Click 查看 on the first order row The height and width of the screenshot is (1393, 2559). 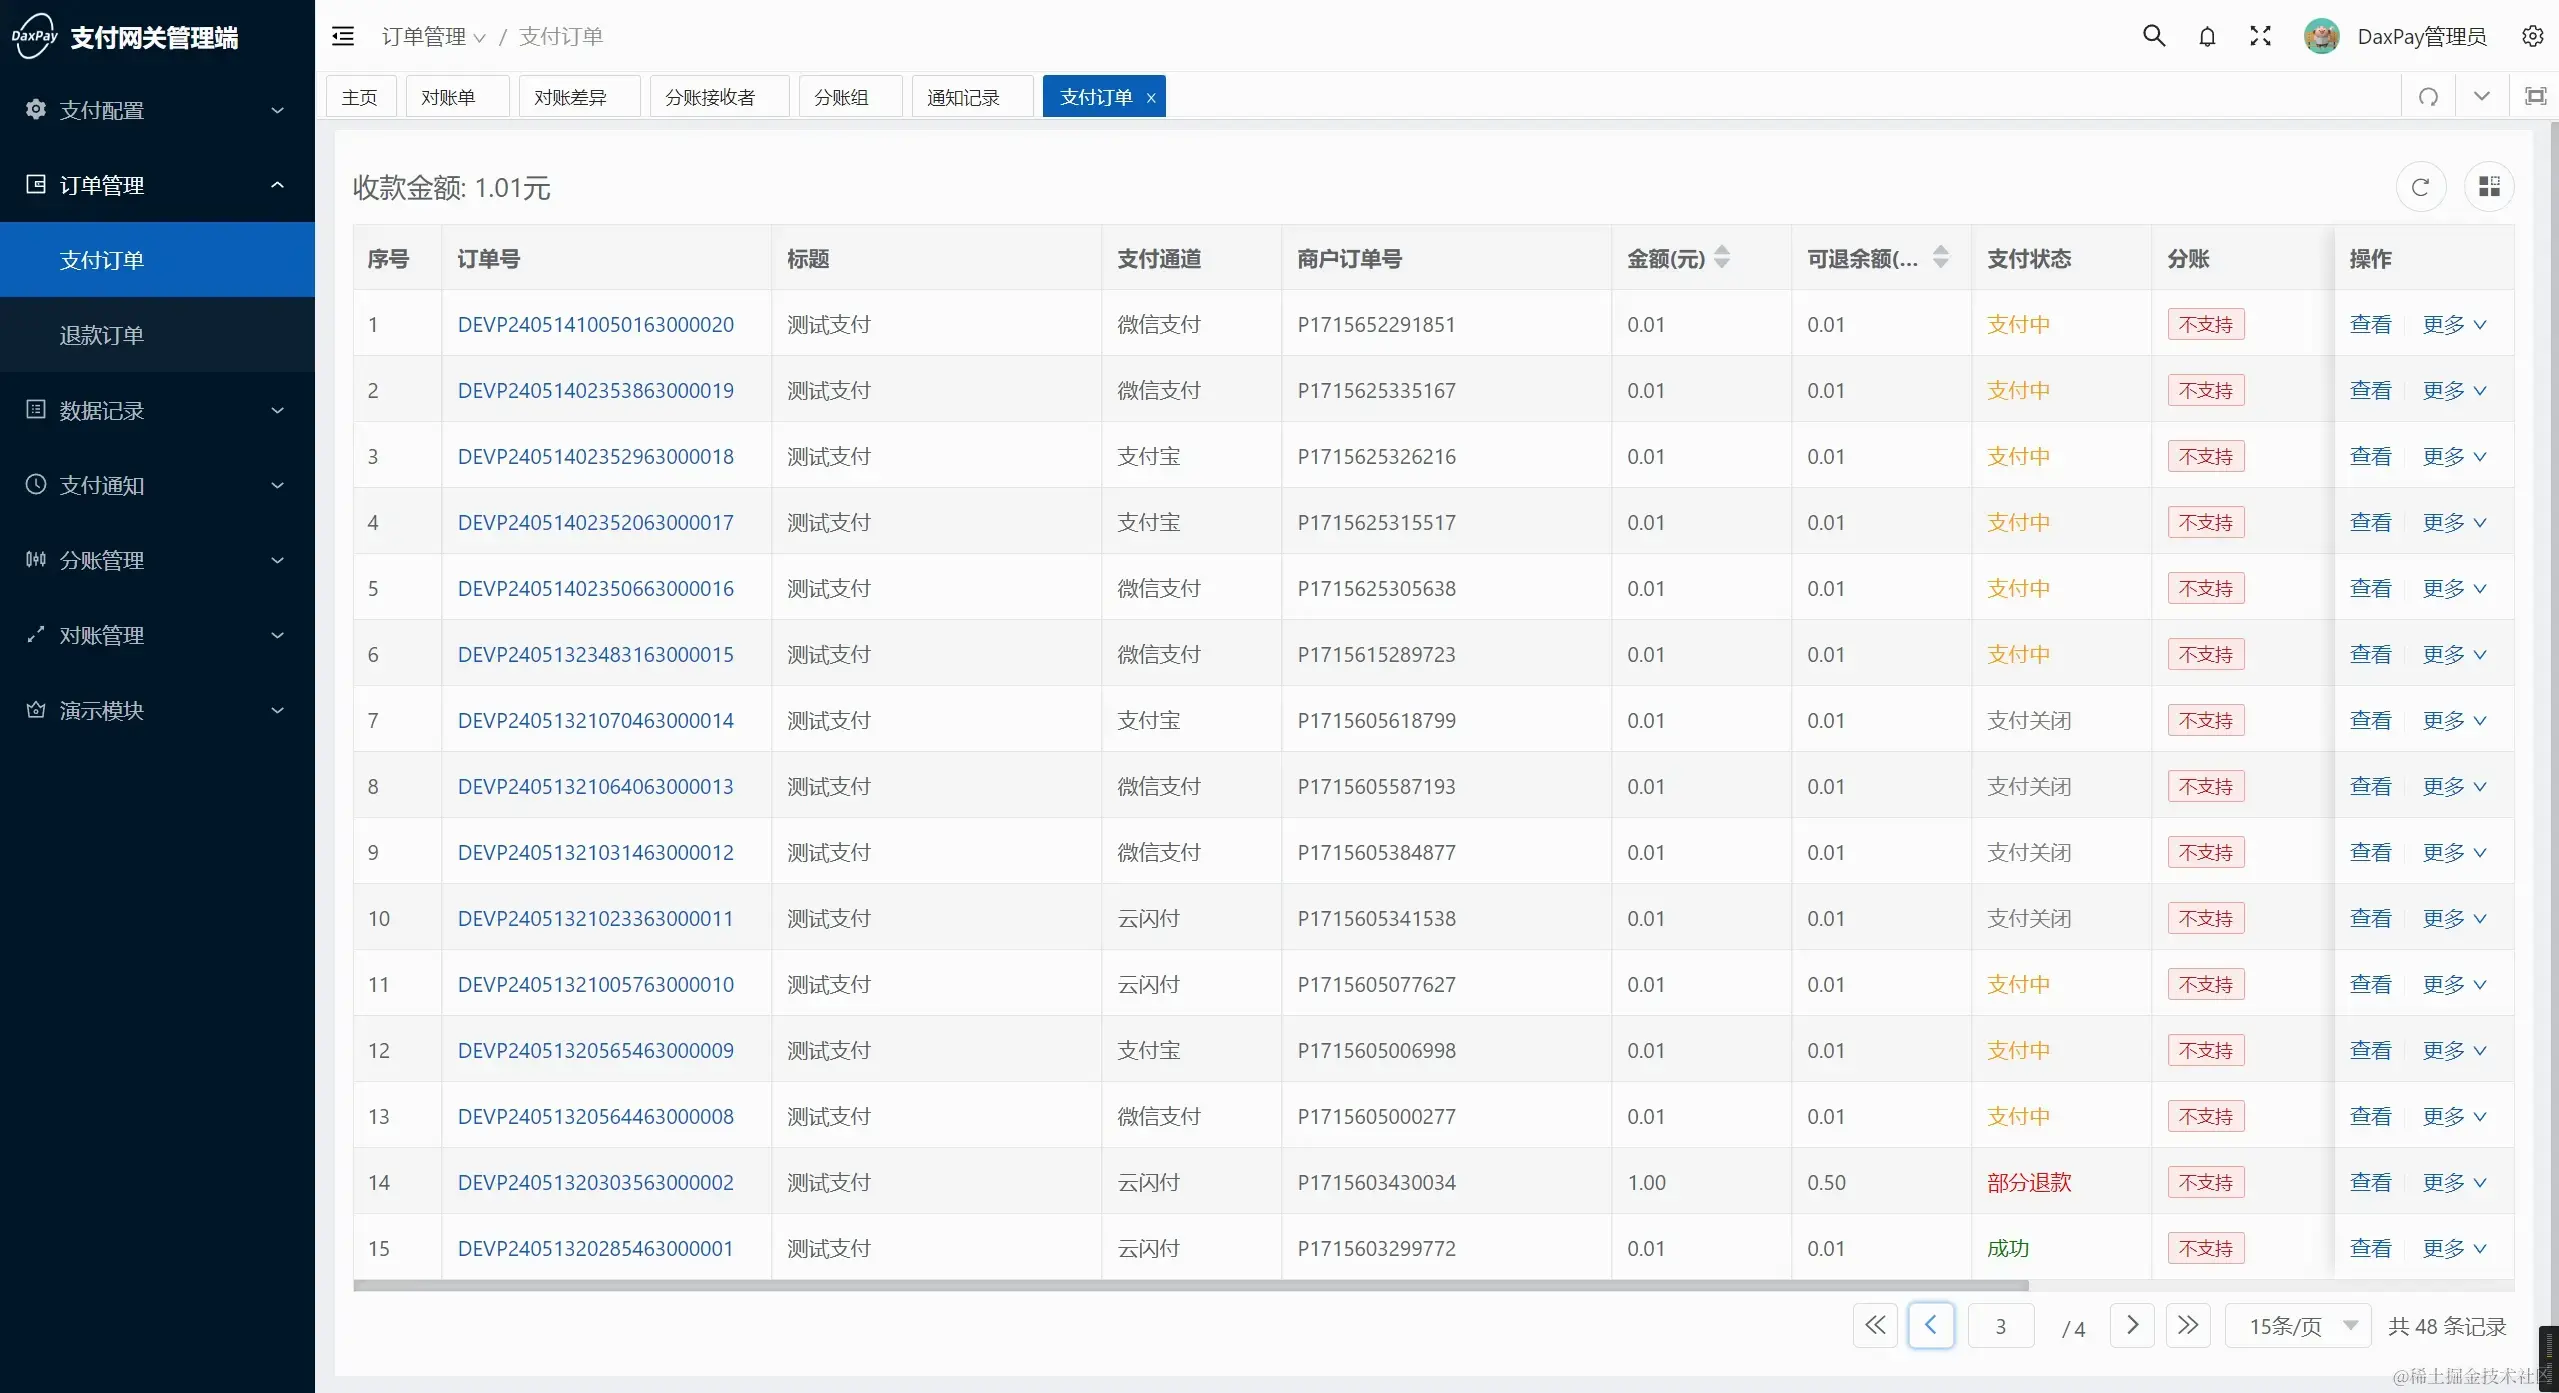coord(2372,323)
